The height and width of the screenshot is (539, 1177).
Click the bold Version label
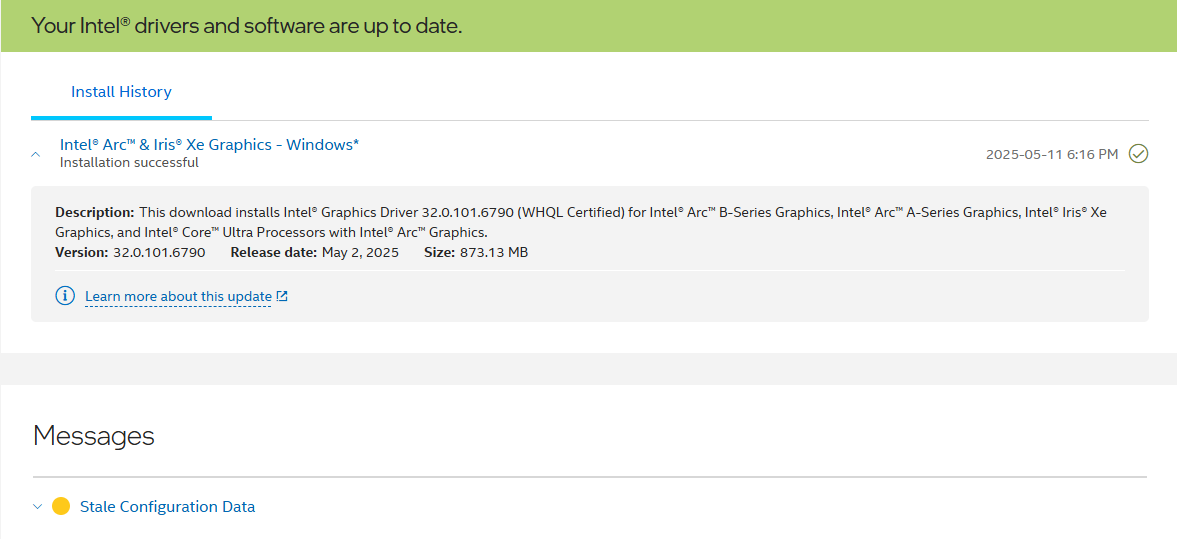(x=81, y=253)
